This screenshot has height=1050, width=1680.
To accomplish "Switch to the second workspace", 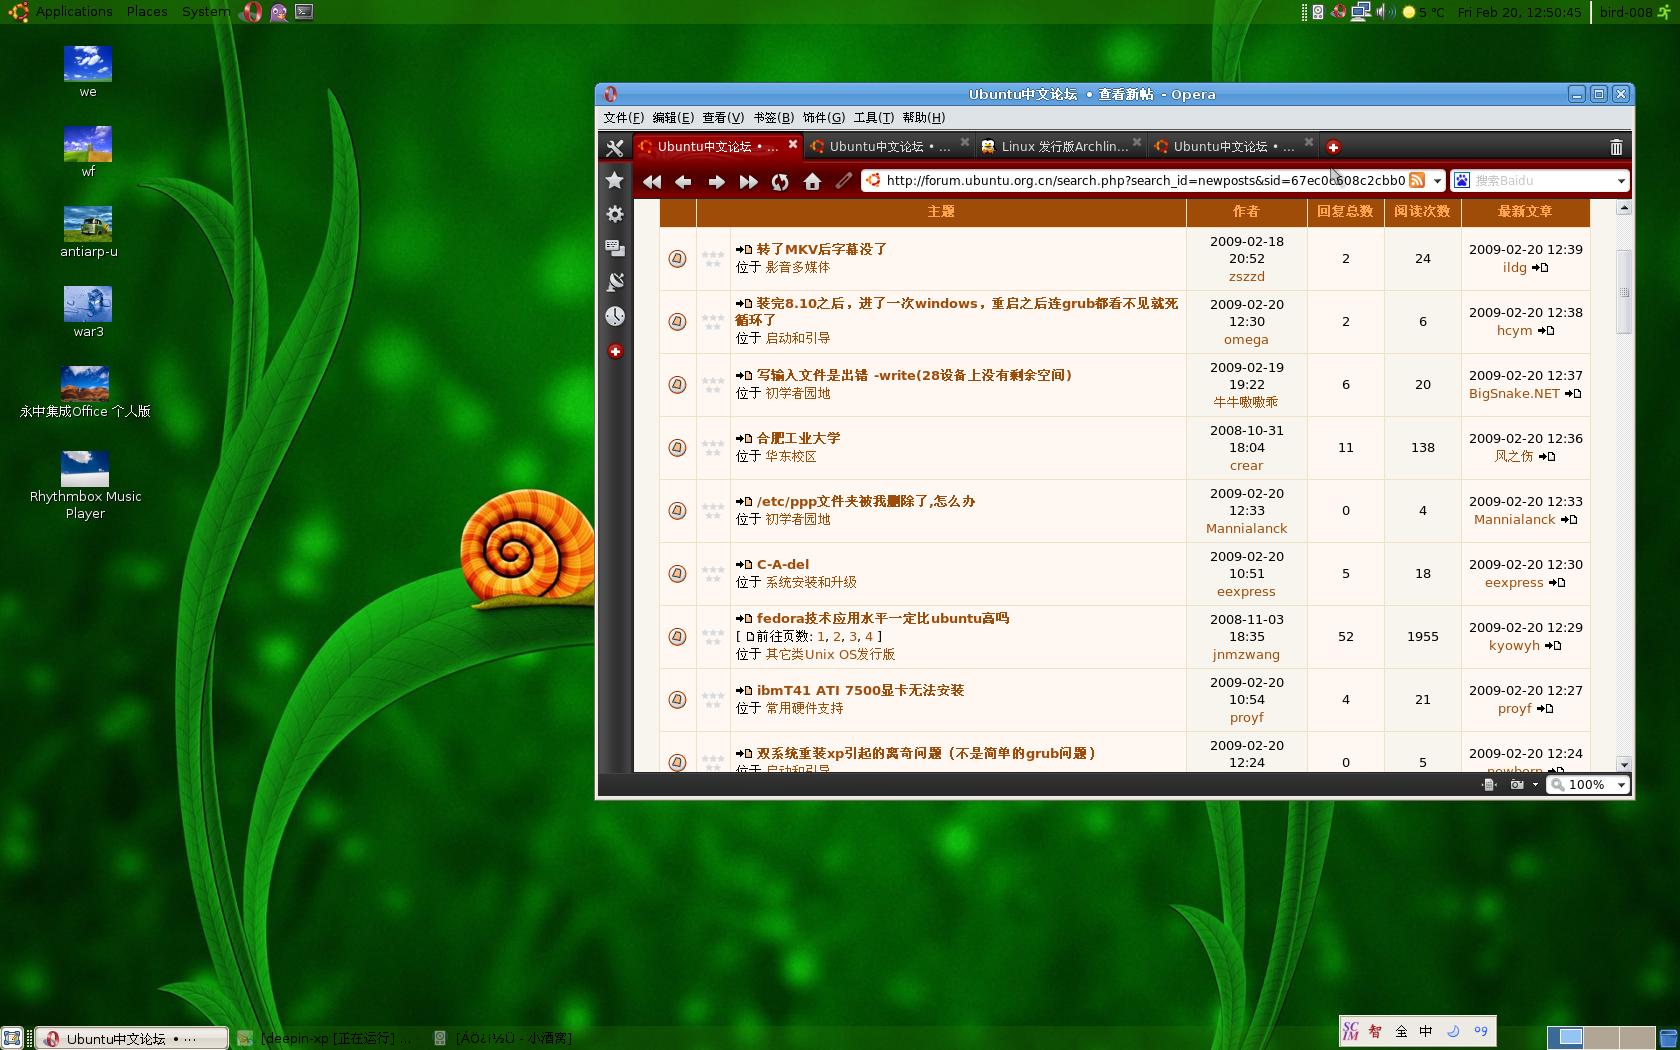I will [x=1602, y=1038].
